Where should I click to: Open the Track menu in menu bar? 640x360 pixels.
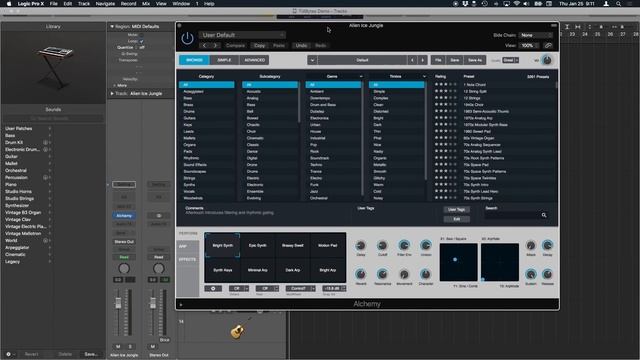point(84,4)
